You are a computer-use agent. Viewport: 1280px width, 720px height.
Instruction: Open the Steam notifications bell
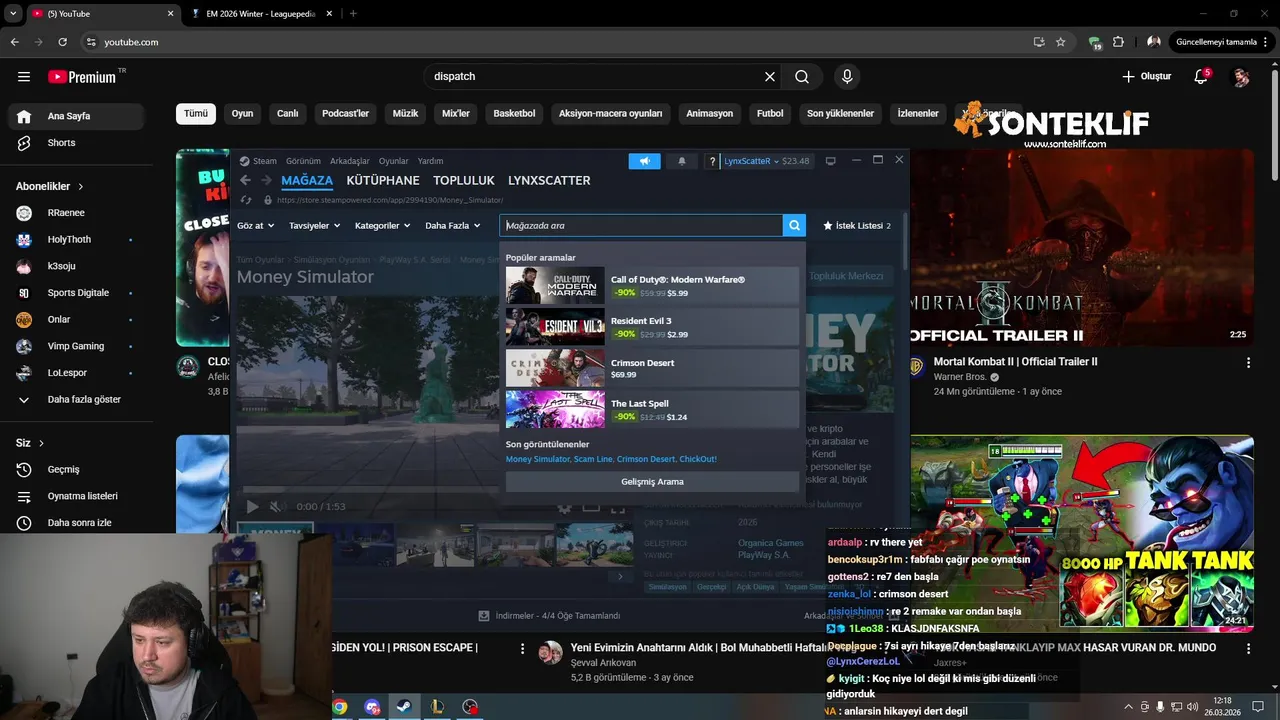682,161
